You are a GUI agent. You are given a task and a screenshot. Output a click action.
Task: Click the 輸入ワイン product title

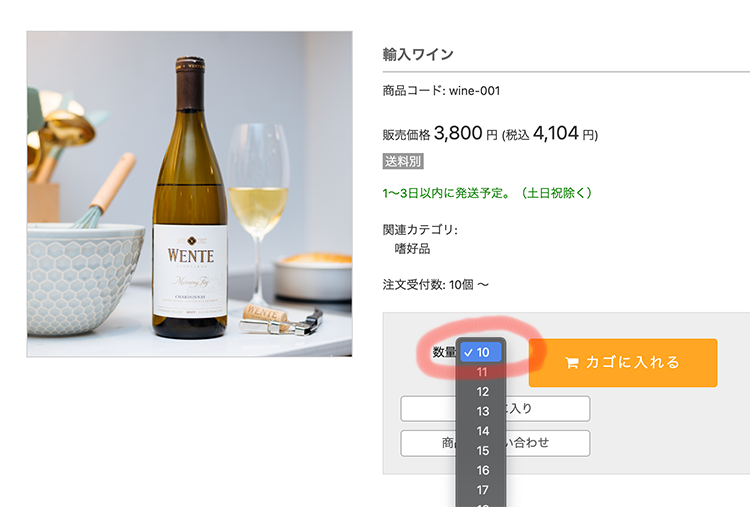point(418,54)
